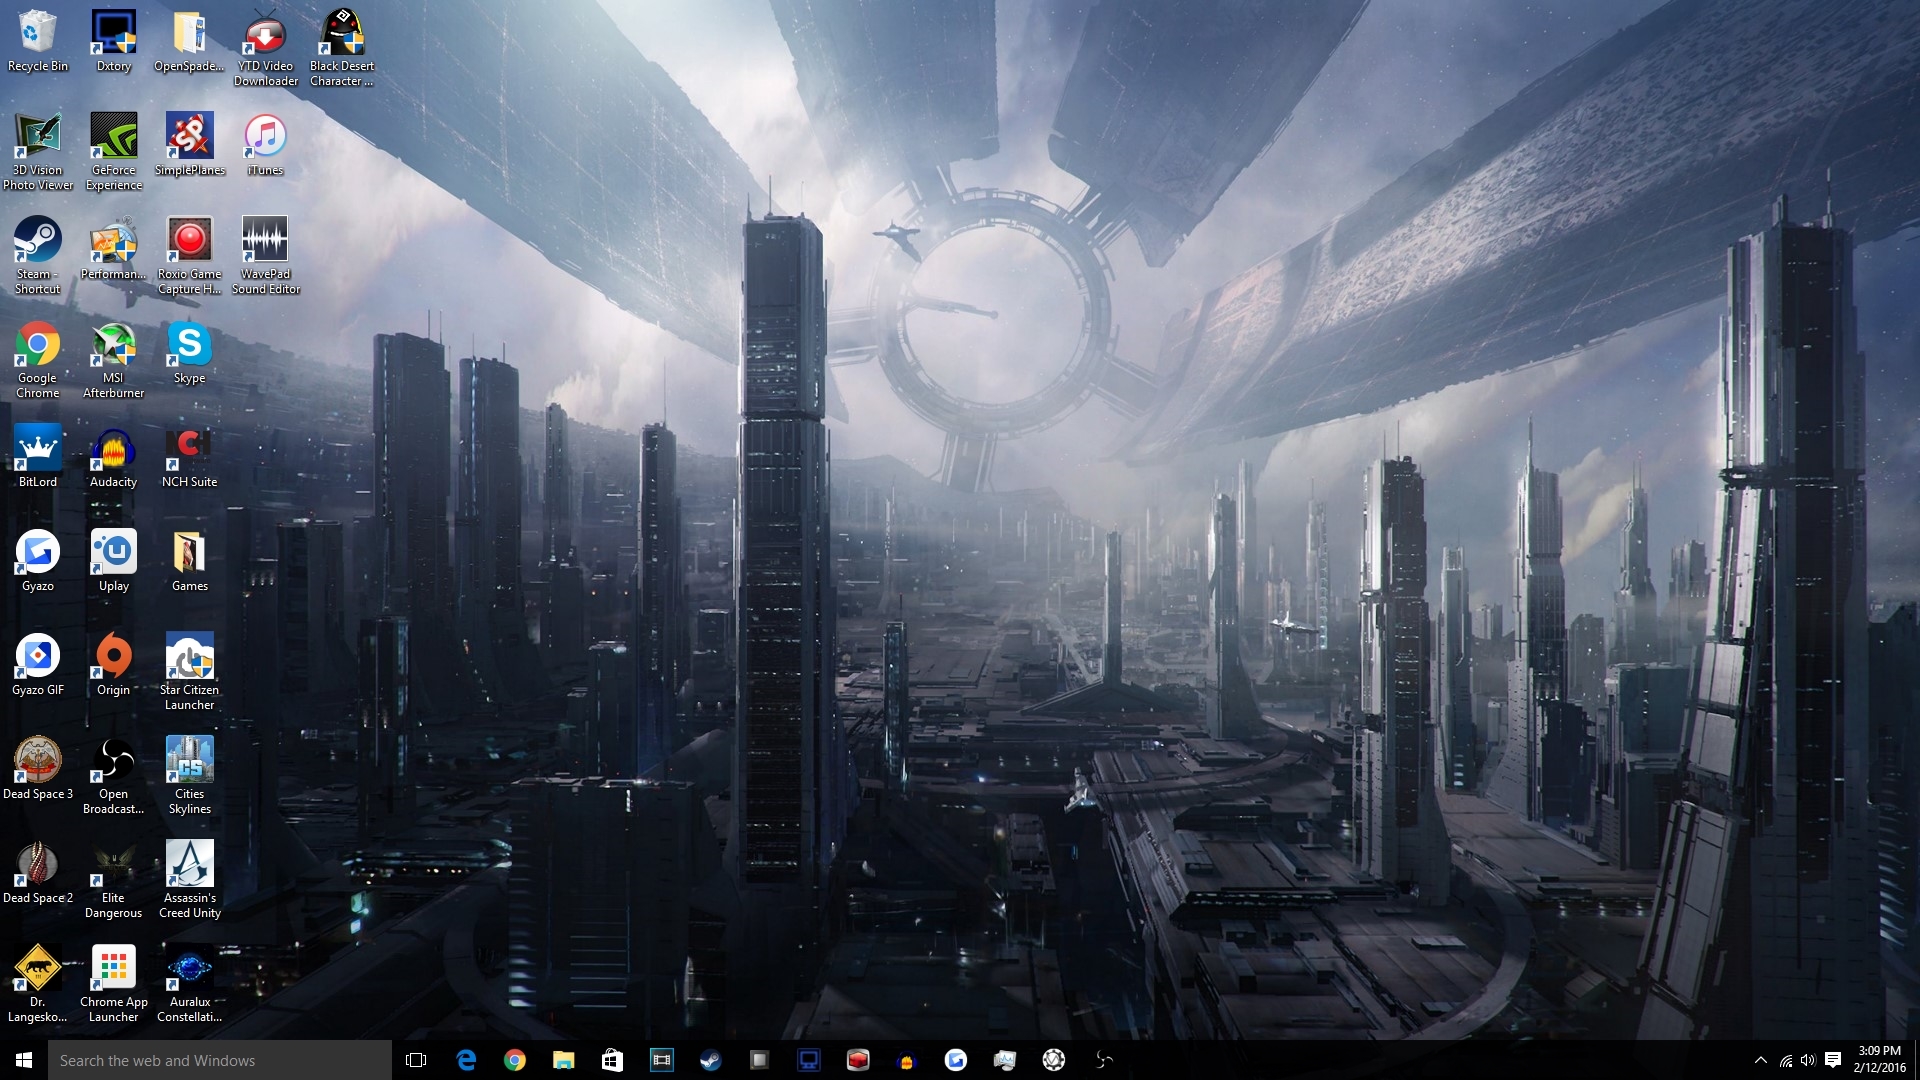The image size is (1920, 1080).
Task: Expand the hidden system tray icons
Action: tap(1760, 1060)
